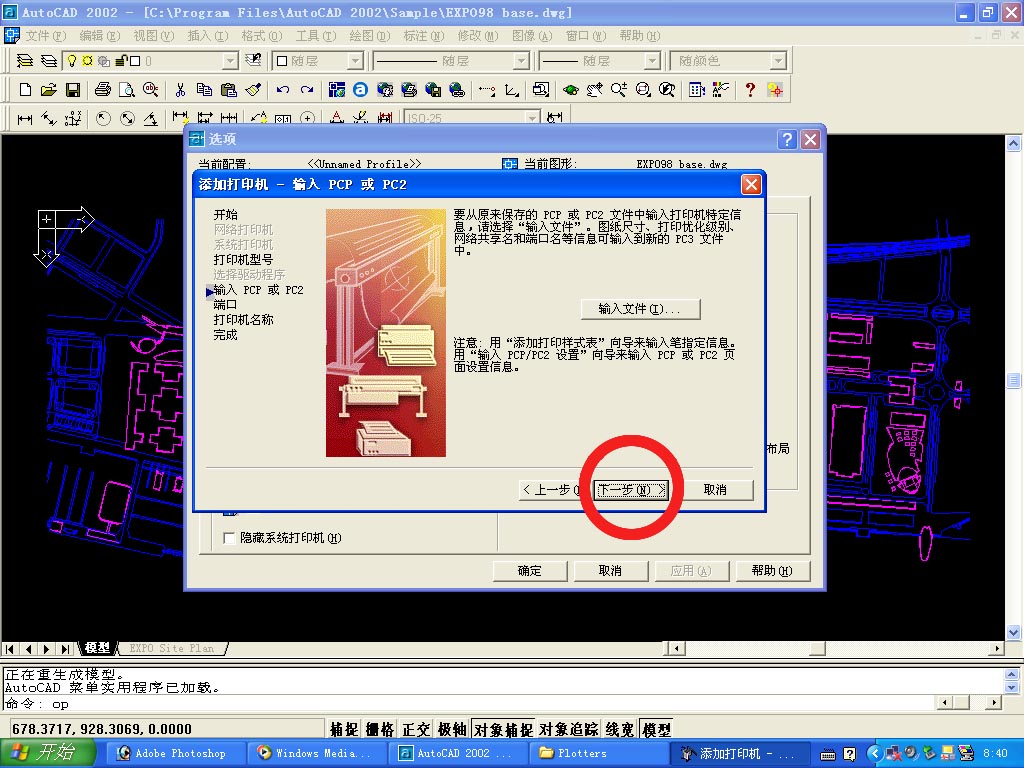
Task: Toggle 对象追踪 object tracking in status bar
Action: [x=568, y=729]
